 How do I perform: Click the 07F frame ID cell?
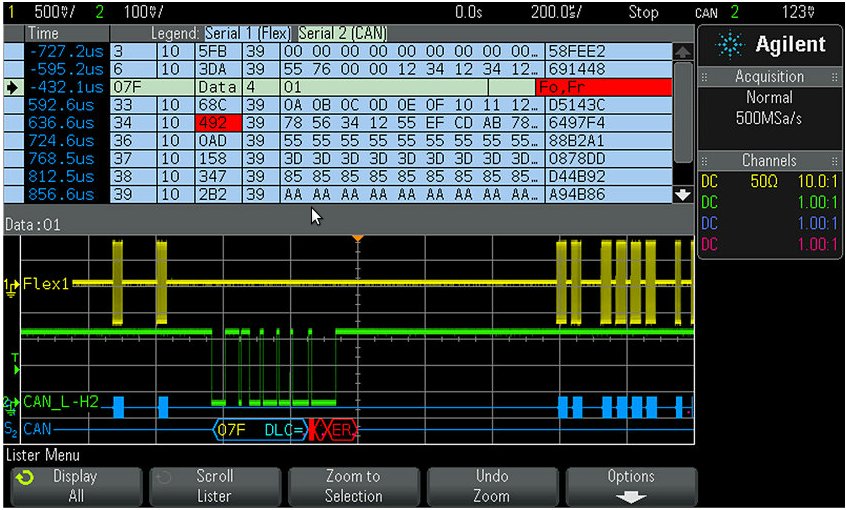(x=152, y=87)
